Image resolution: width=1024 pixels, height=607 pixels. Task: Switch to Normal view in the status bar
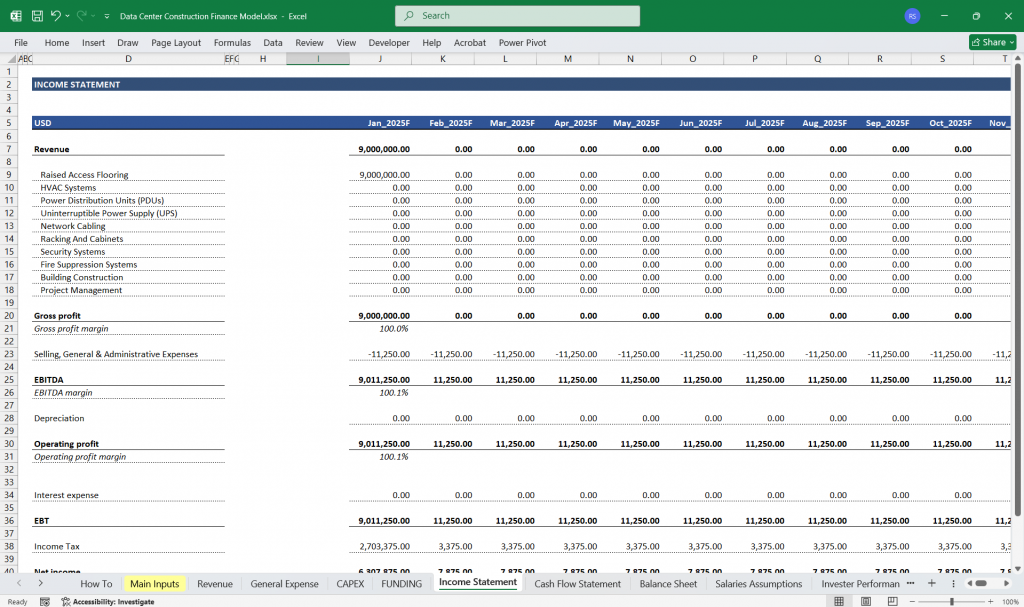838,599
